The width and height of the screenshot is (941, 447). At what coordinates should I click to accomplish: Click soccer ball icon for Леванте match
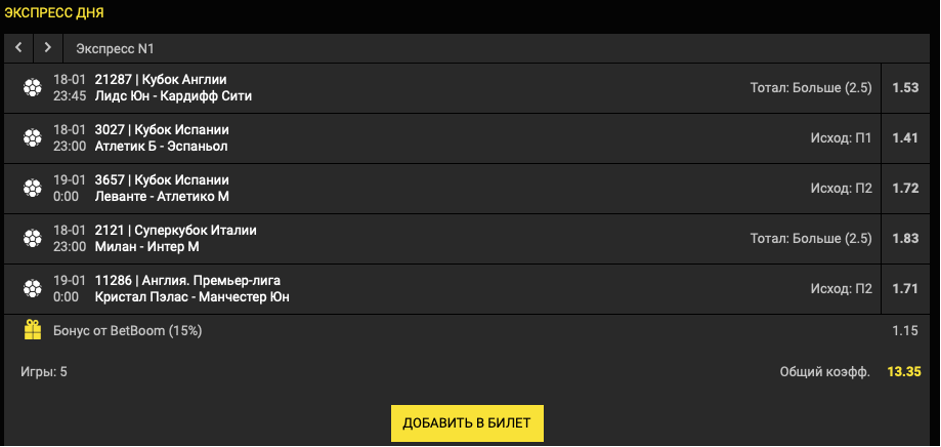[x=33, y=188]
